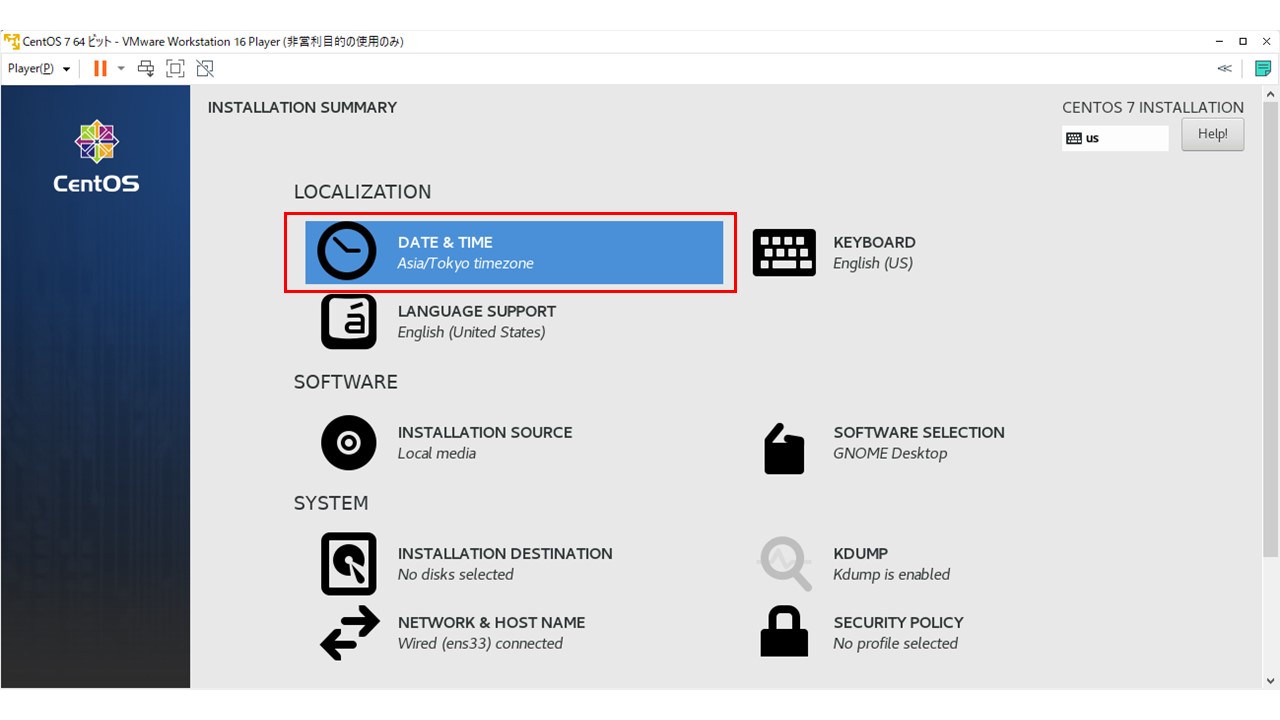Click 'Local media' under Installation Source

(x=436, y=453)
